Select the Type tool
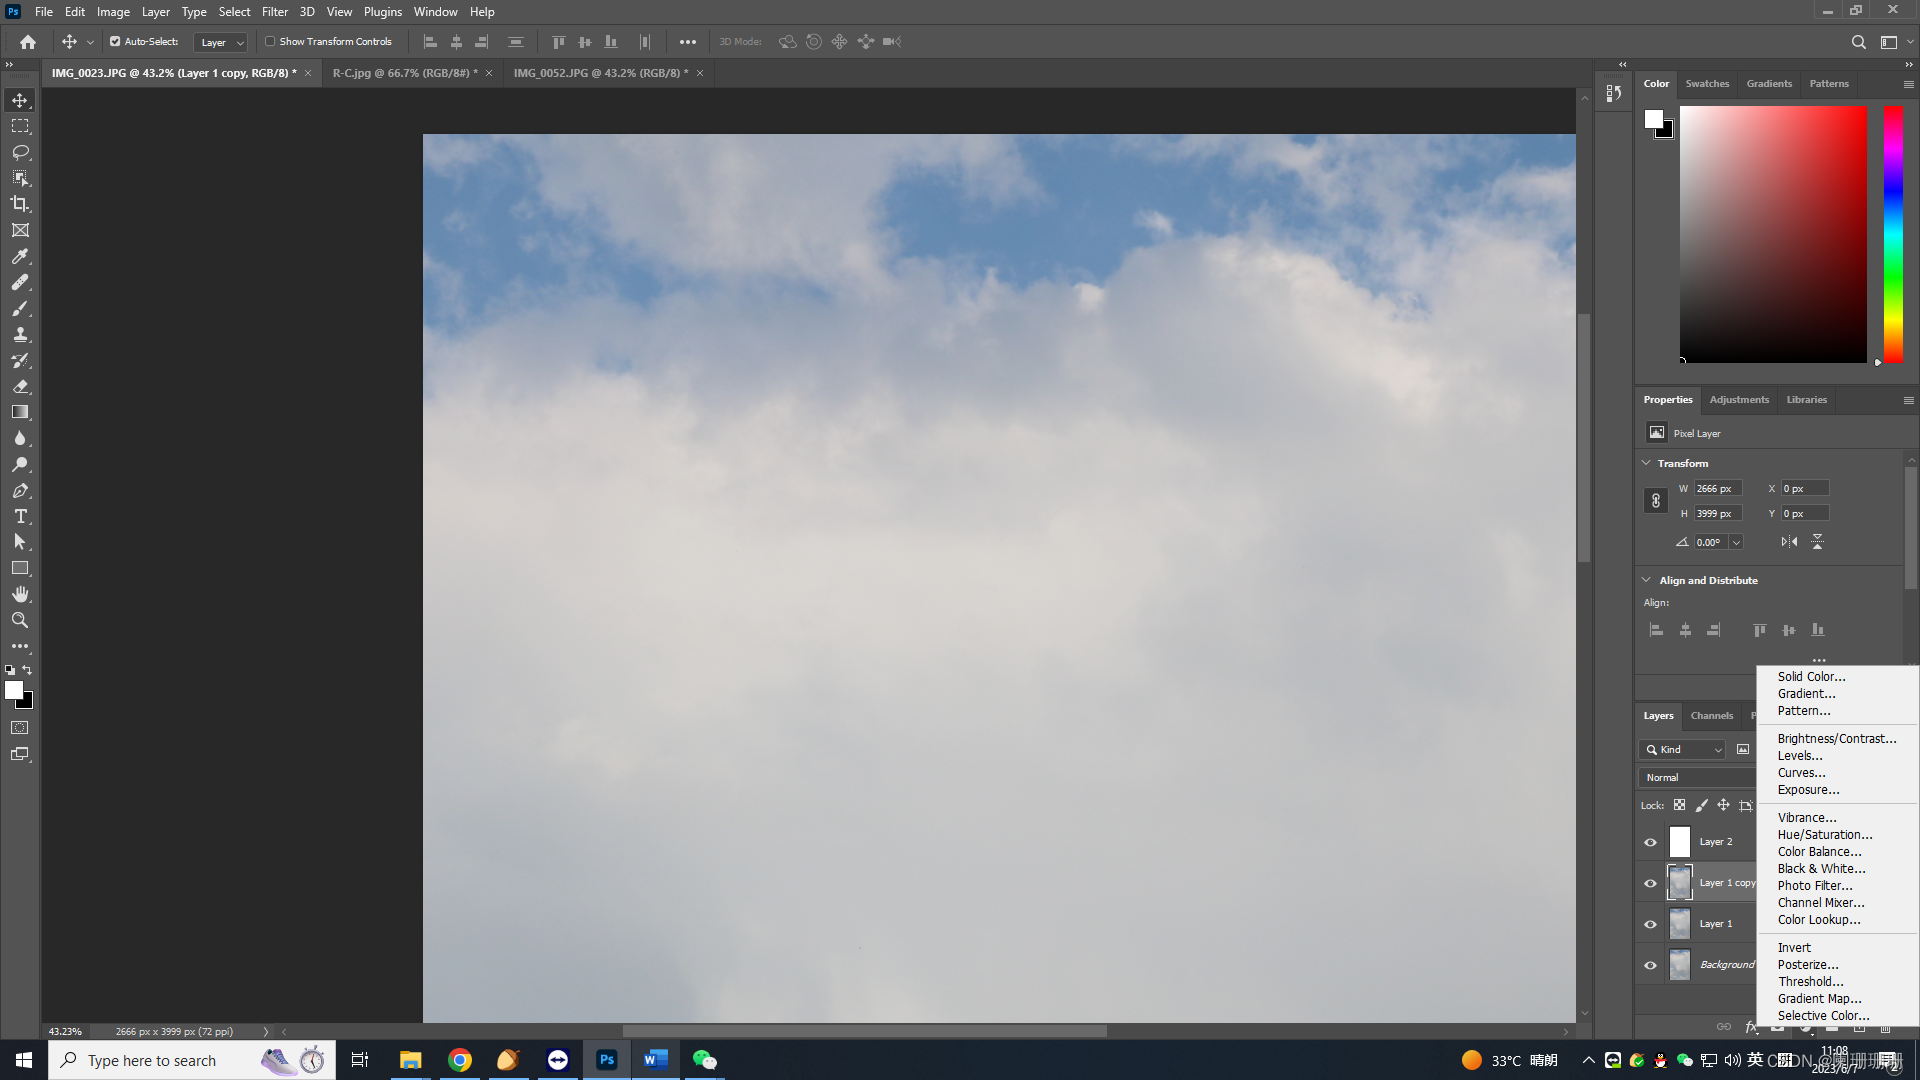This screenshot has height=1080, width=1920. [x=20, y=516]
